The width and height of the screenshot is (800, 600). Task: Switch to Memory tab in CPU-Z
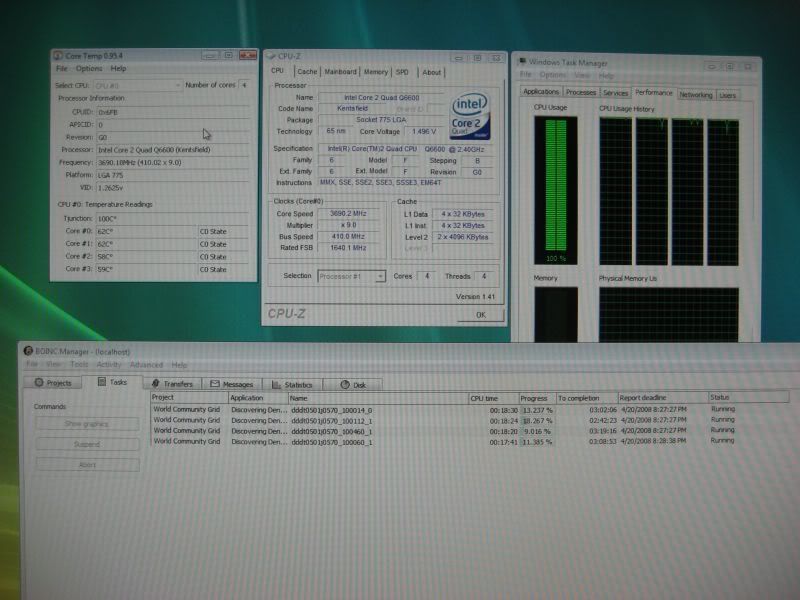(376, 72)
